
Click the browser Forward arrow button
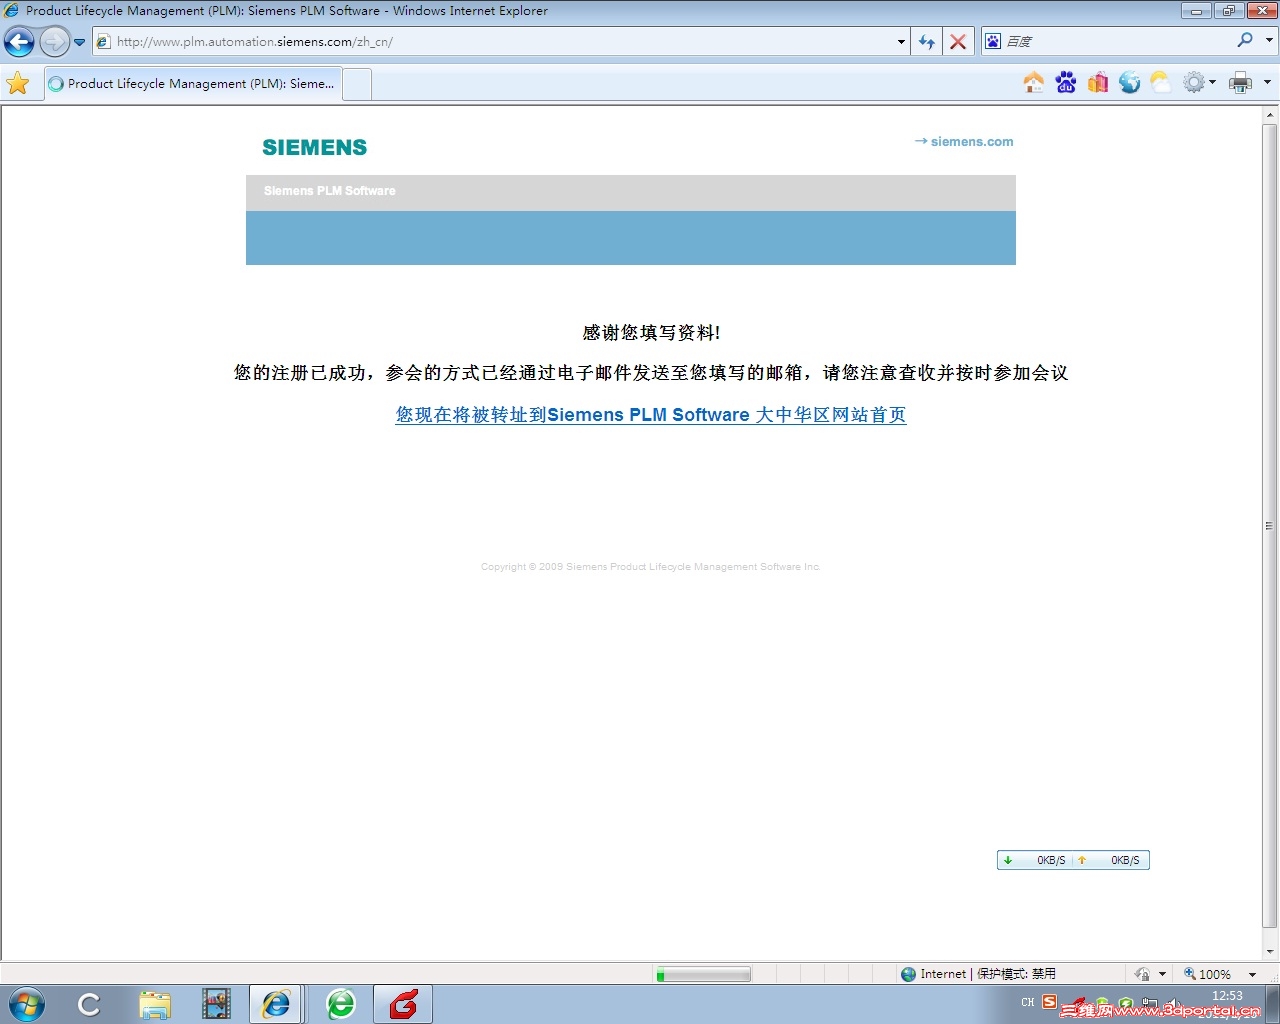click(54, 42)
